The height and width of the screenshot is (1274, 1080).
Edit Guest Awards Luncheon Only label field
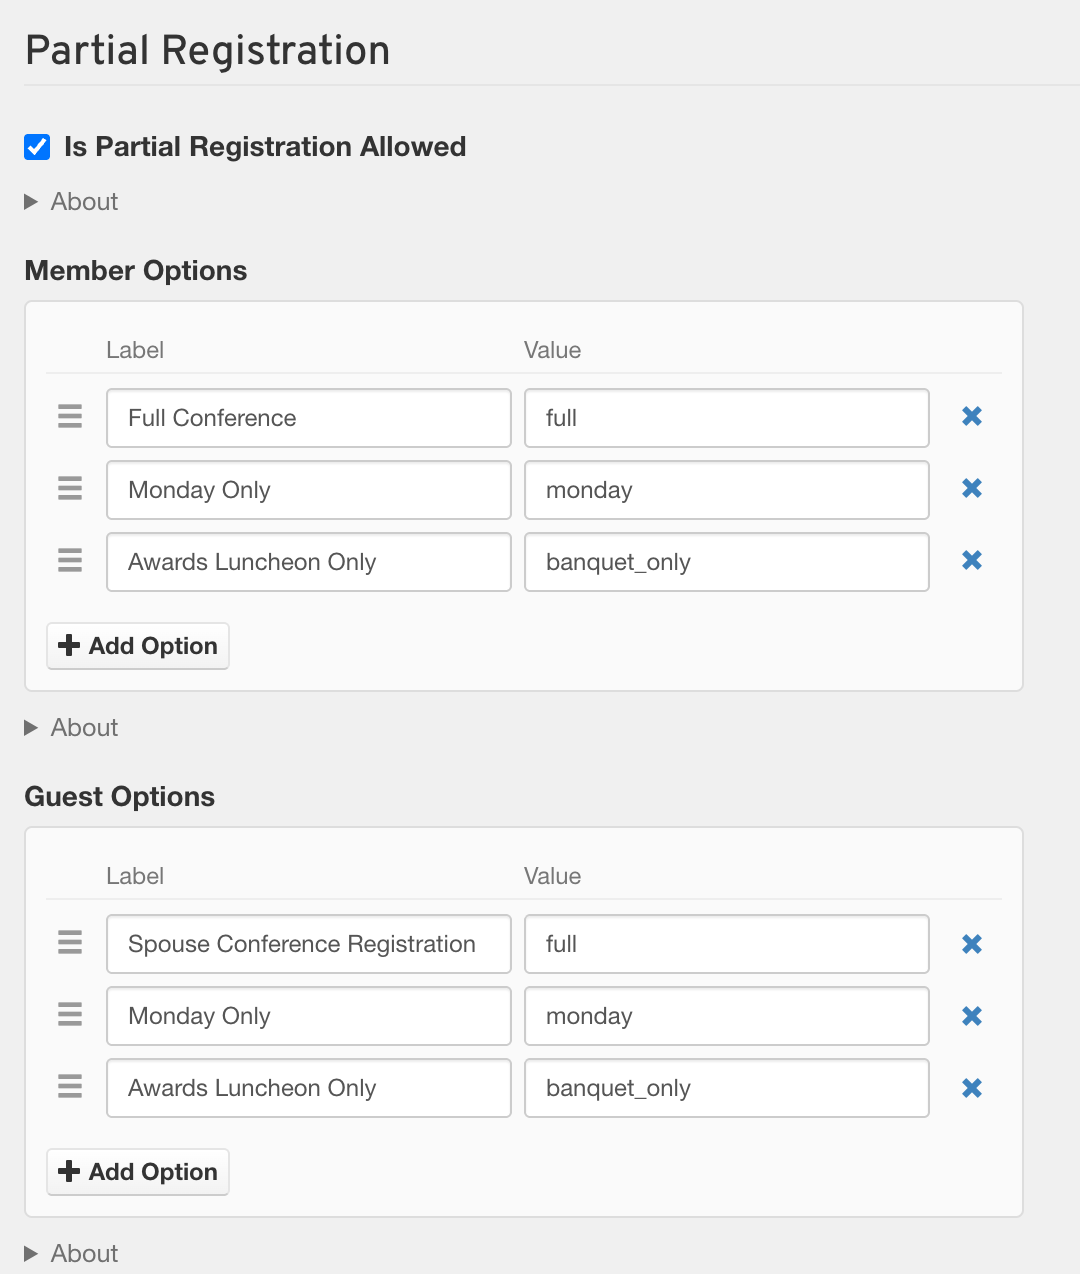click(309, 1088)
